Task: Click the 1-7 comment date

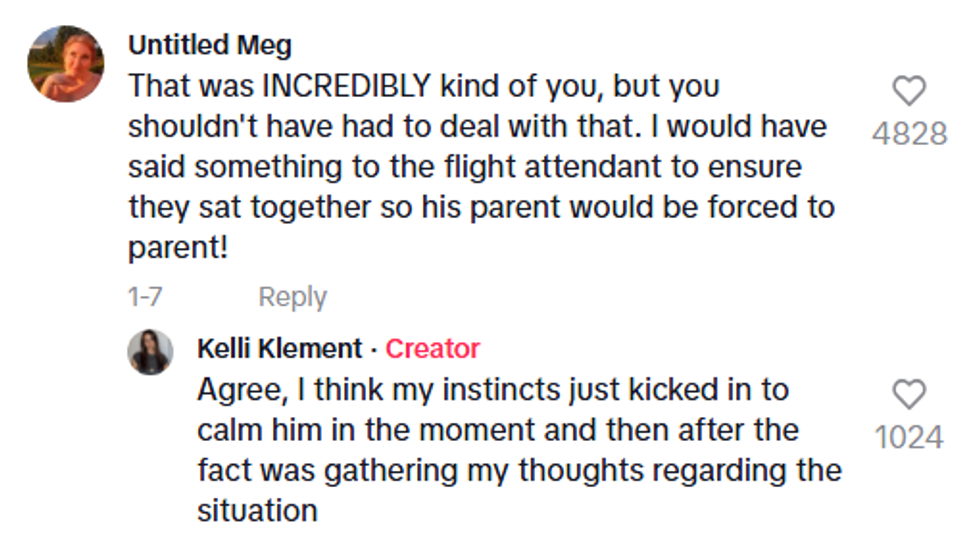Action: click(146, 297)
